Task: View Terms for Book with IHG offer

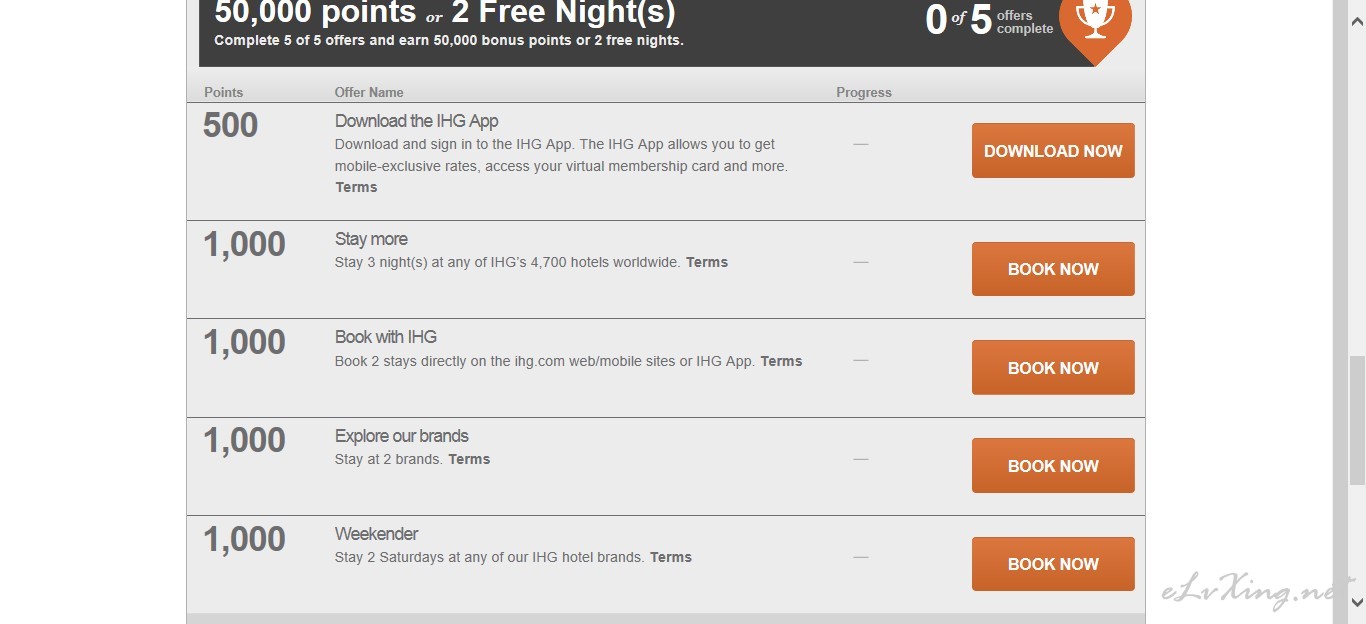Action: pos(781,361)
